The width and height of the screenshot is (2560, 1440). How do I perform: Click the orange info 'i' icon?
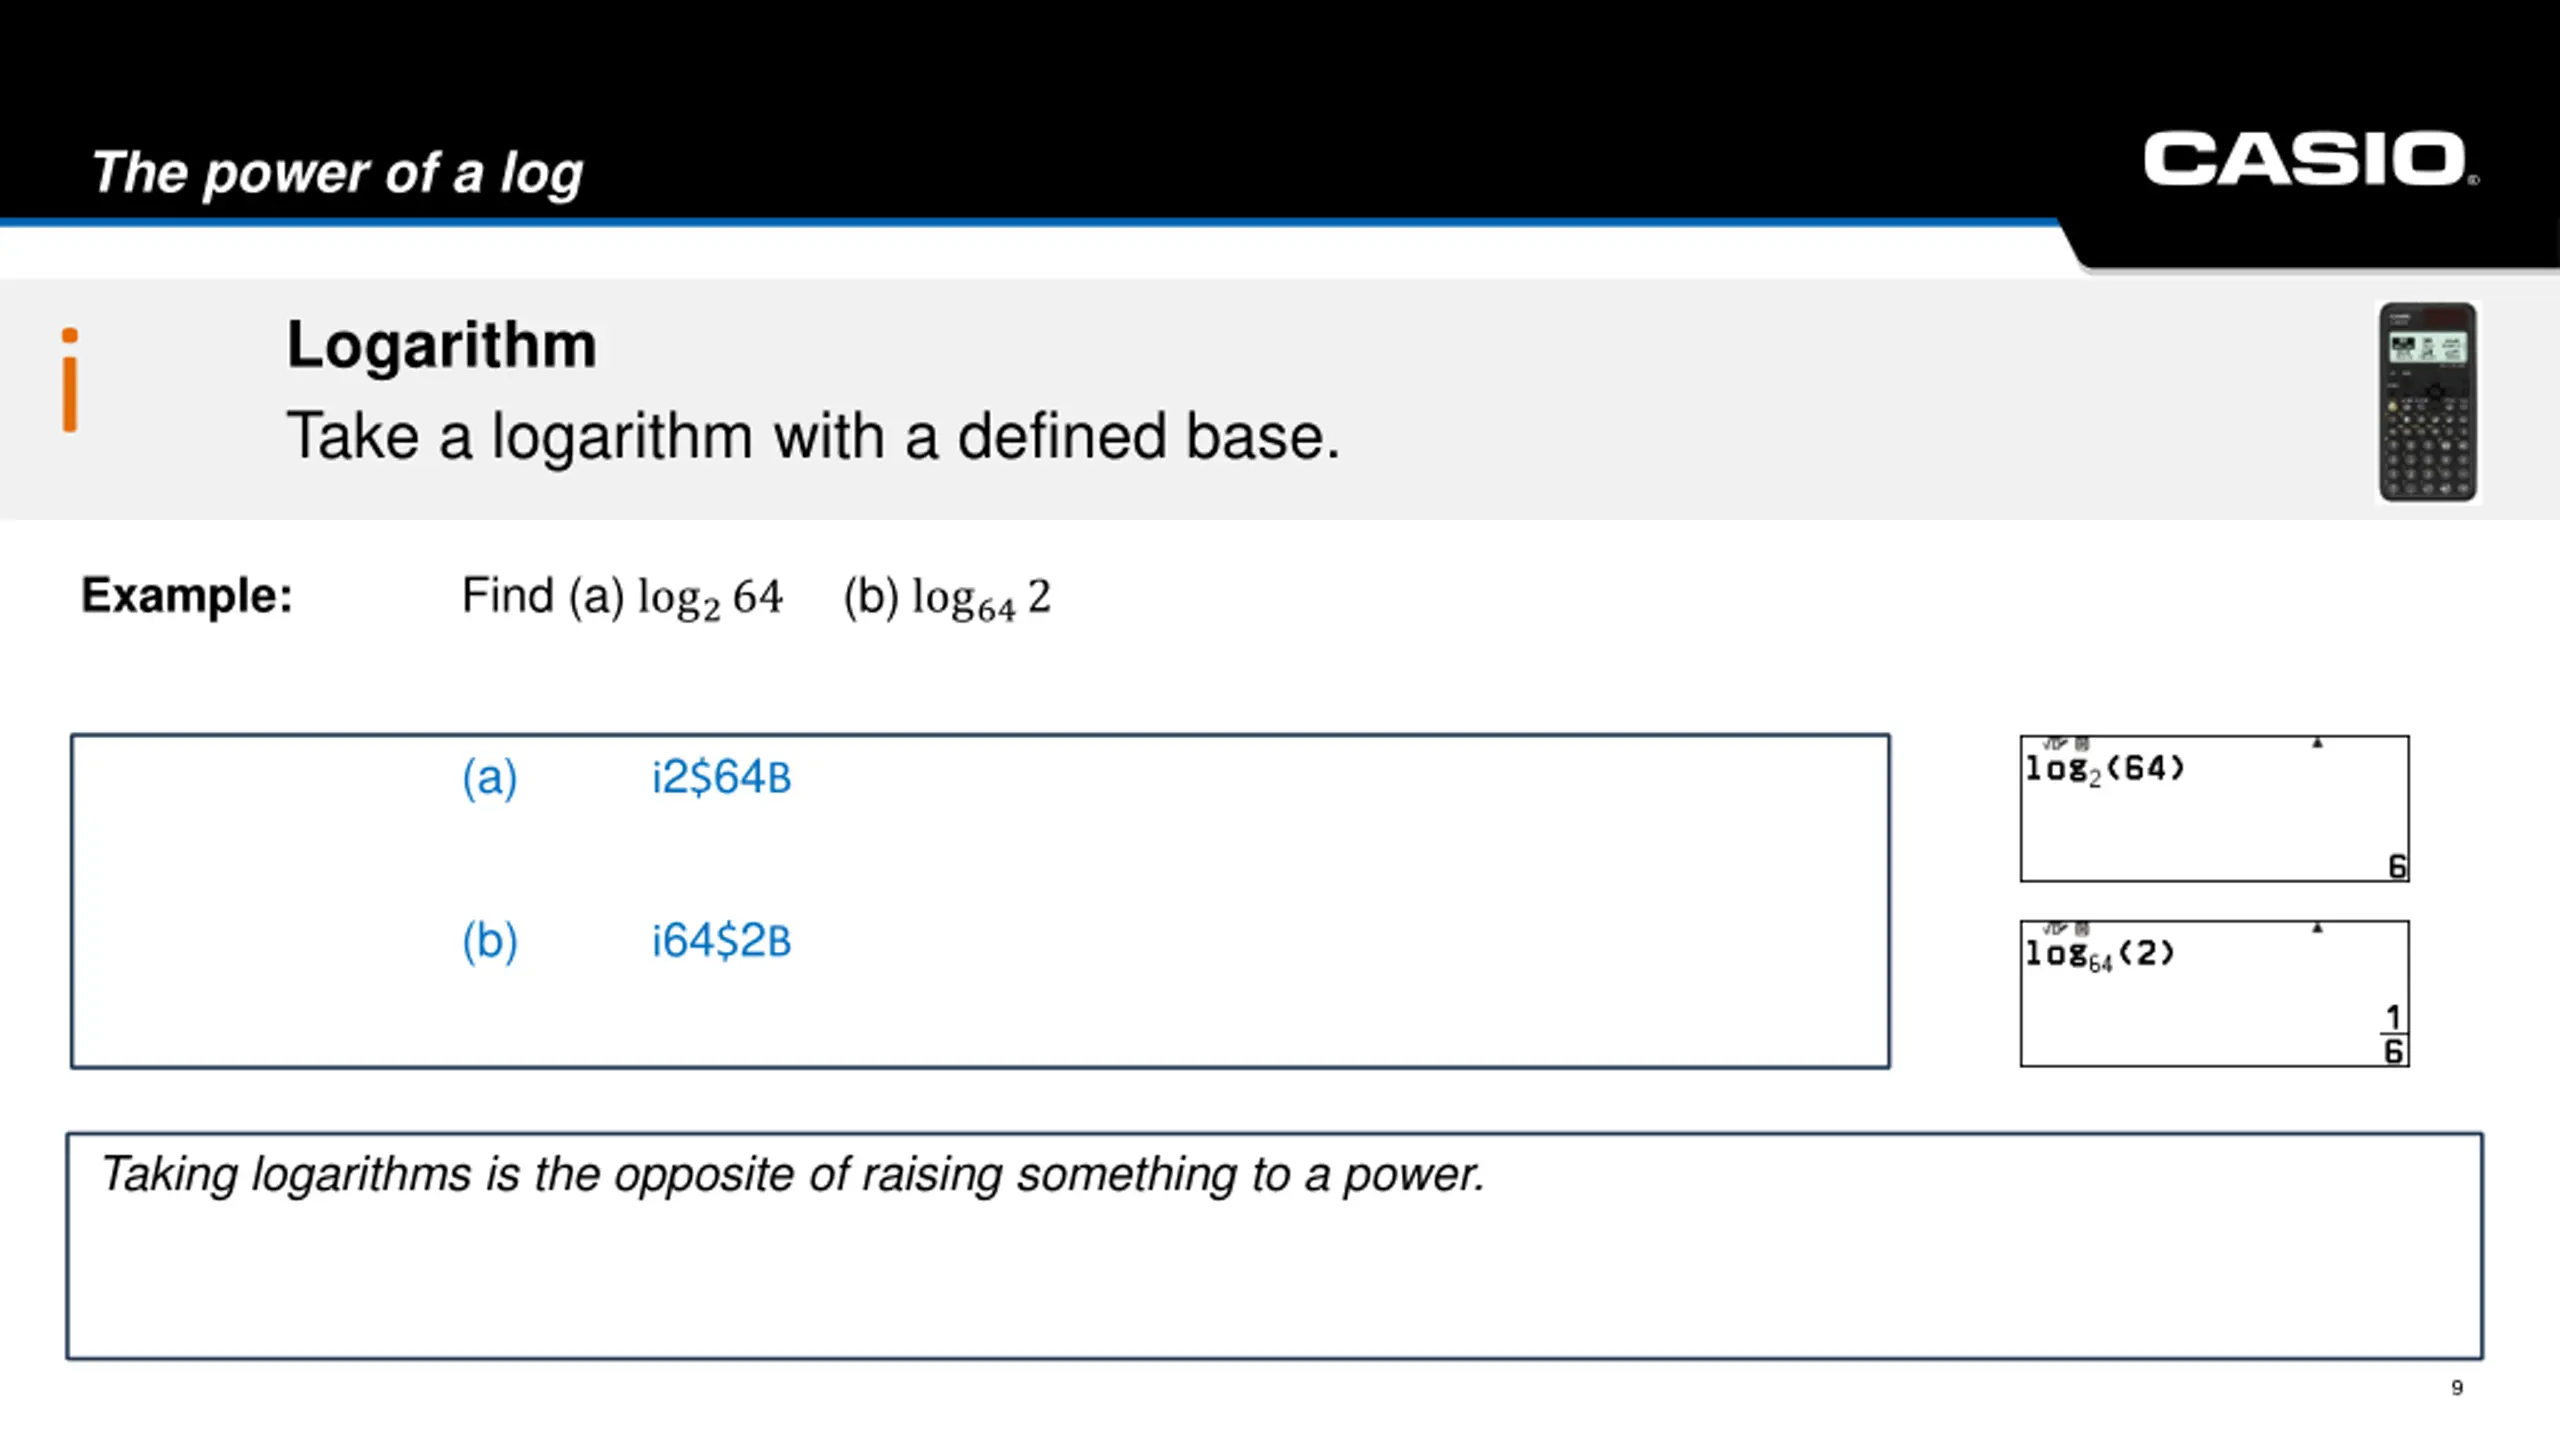coord(70,380)
